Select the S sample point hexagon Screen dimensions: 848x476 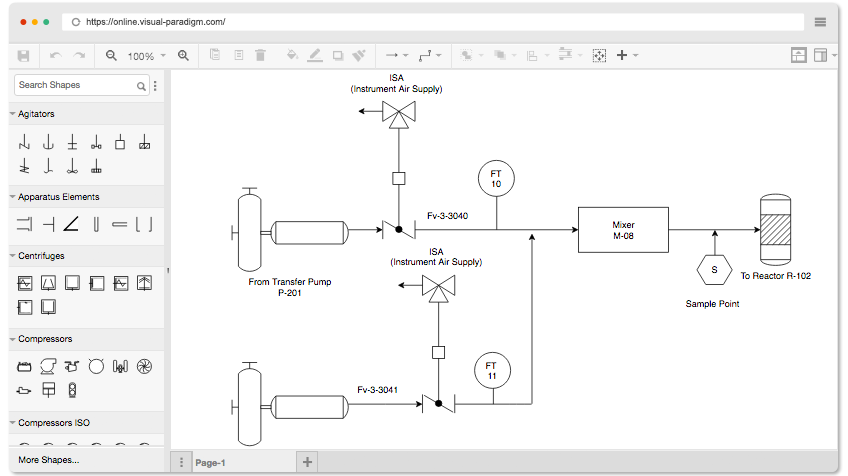point(714,269)
